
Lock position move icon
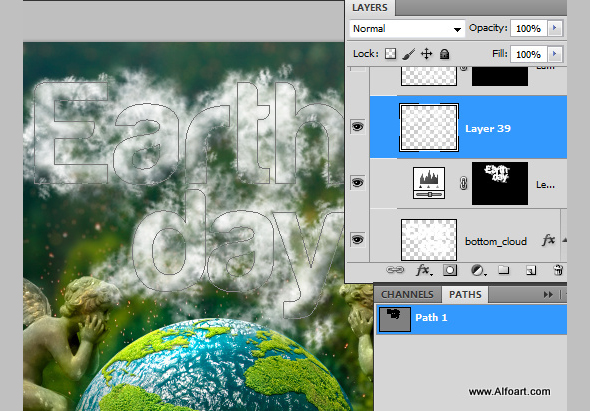pos(426,54)
